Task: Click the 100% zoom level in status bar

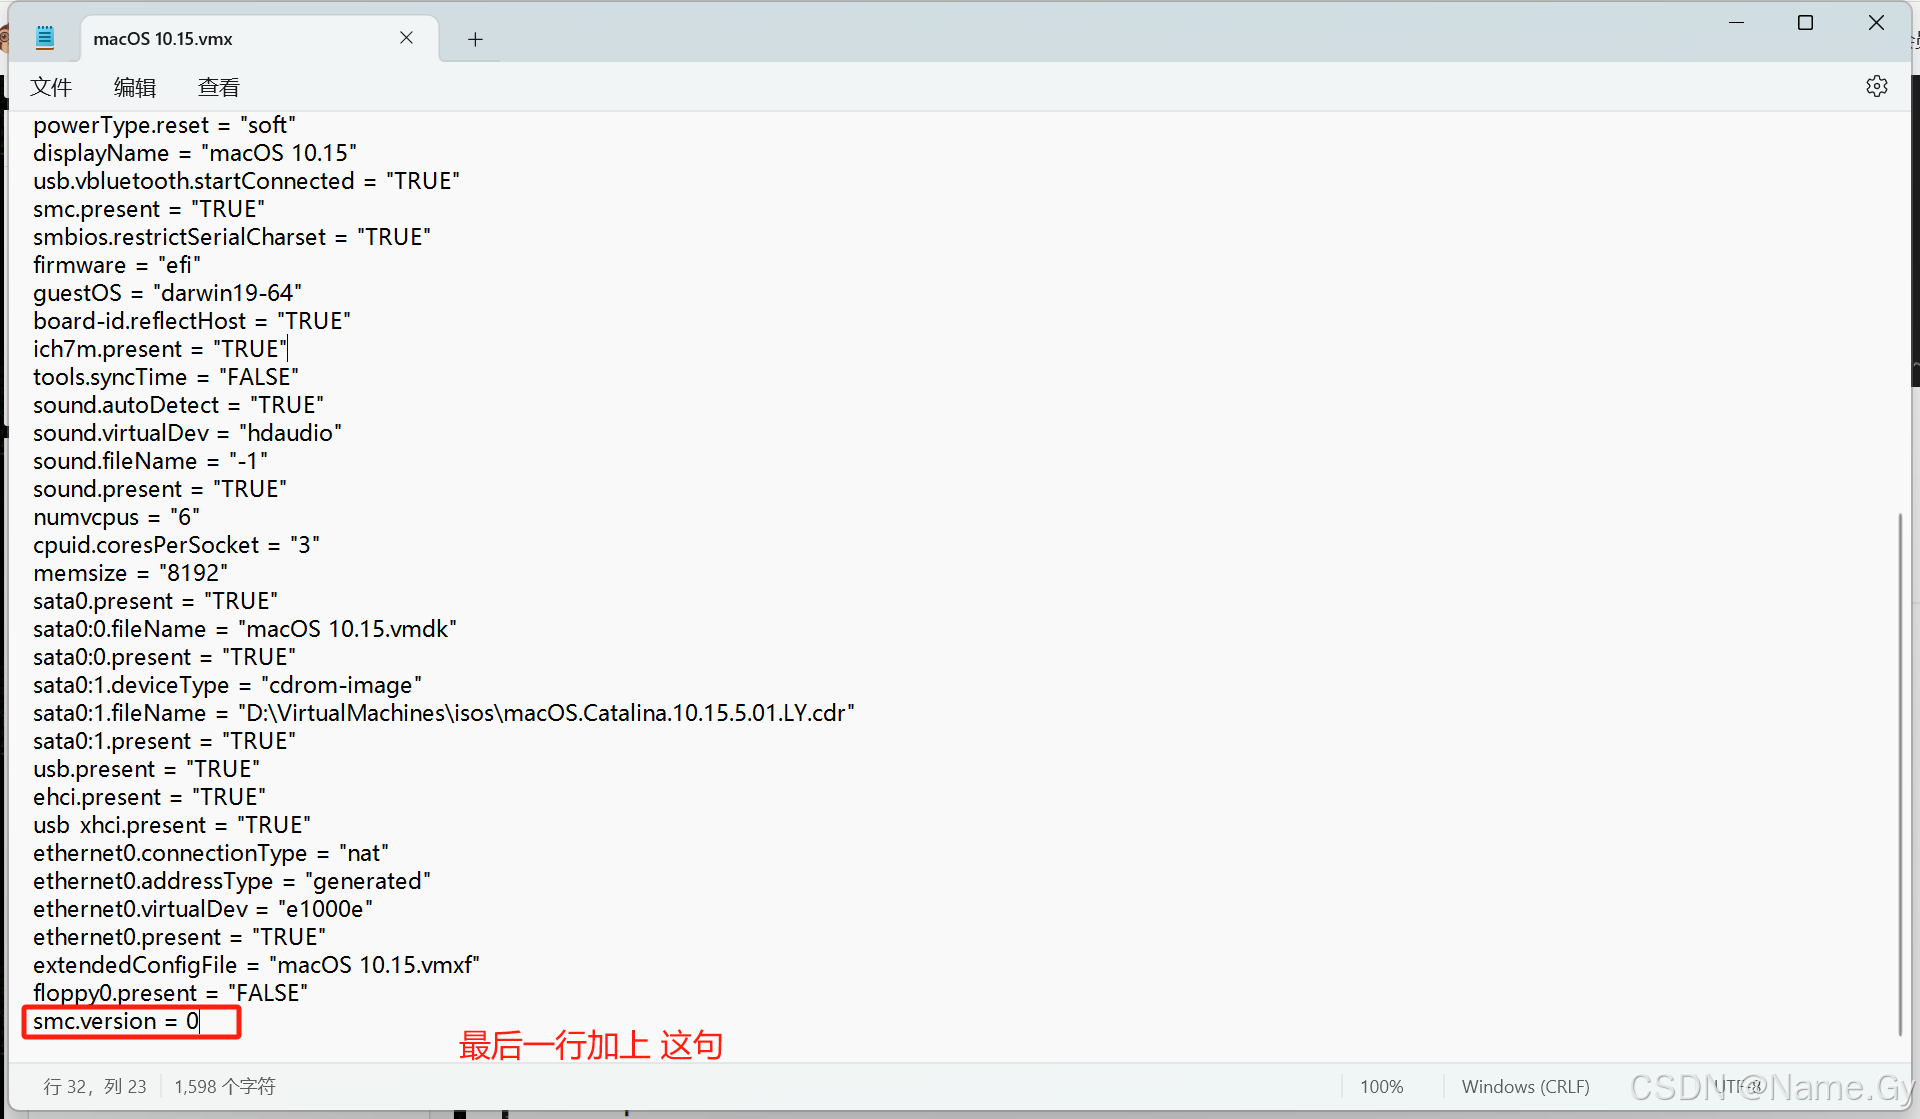Action: tap(1381, 1086)
